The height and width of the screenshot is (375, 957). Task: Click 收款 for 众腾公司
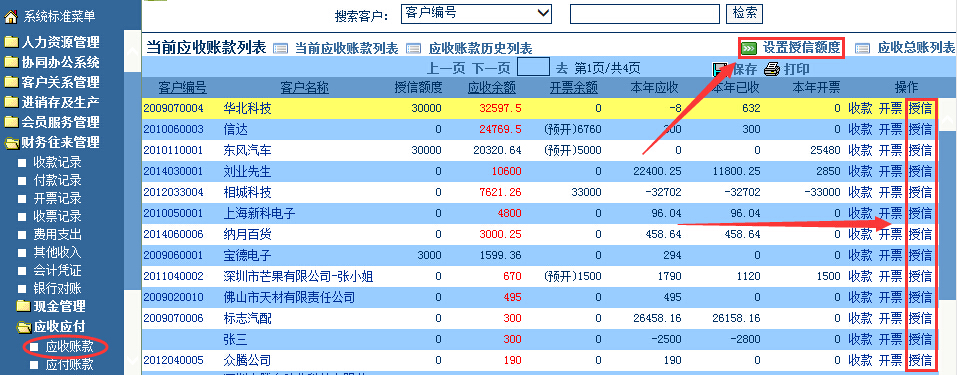[861, 360]
